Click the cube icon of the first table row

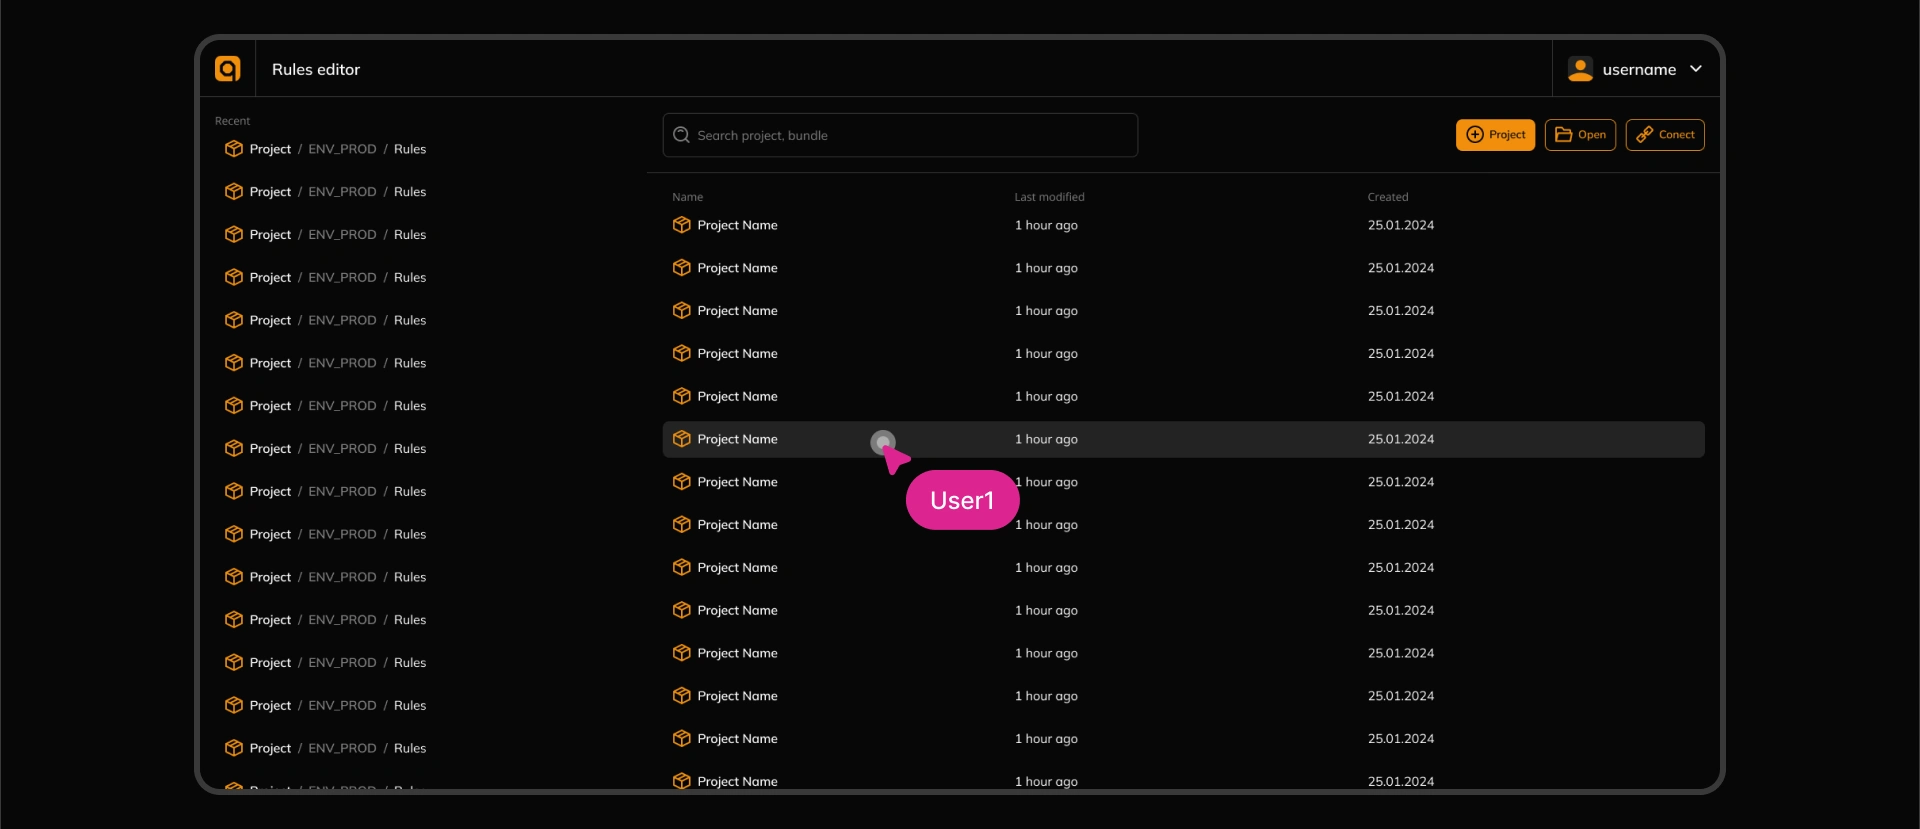[682, 225]
